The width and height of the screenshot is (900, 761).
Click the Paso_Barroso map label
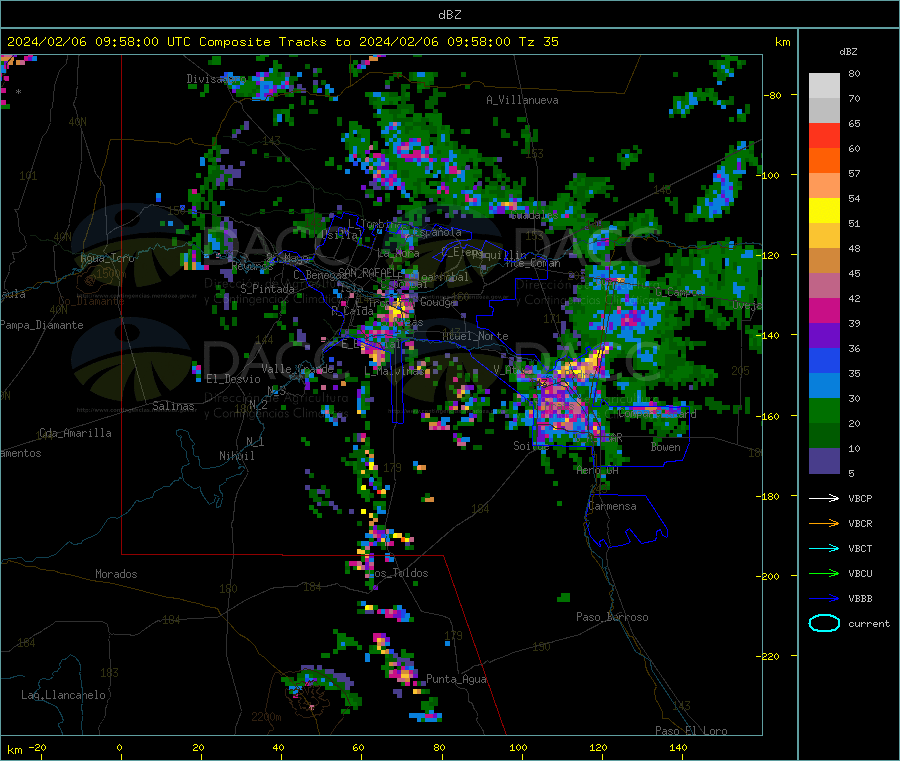click(612, 617)
